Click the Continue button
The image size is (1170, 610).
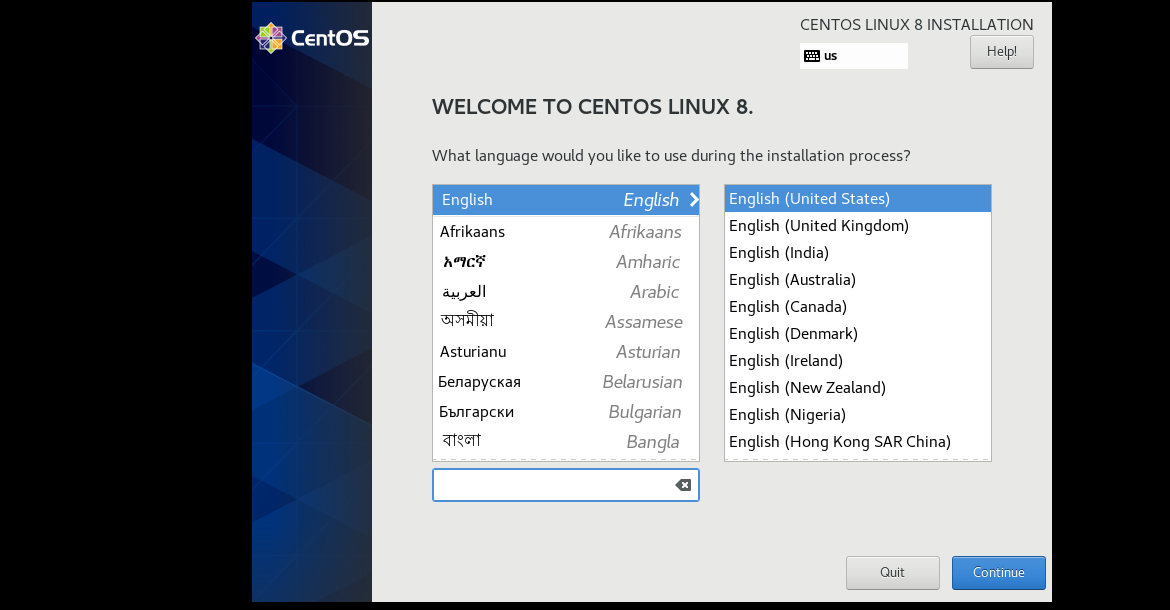pos(998,573)
